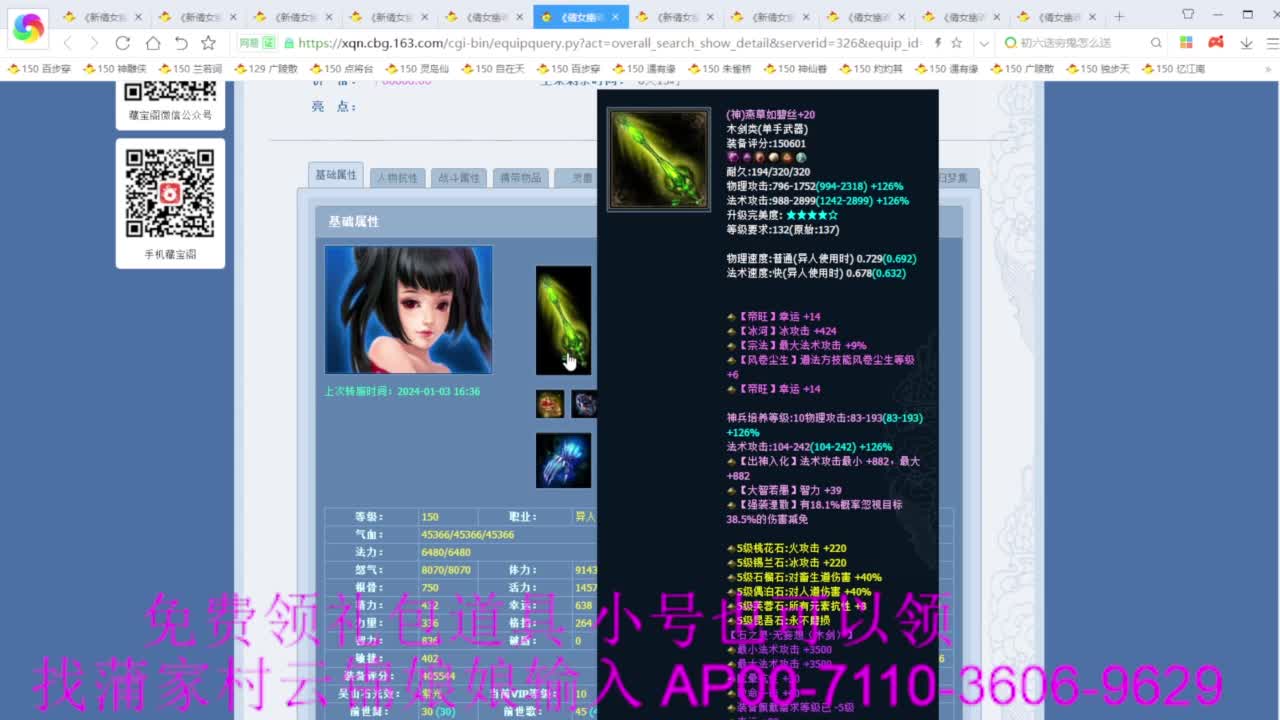1280x720 pixels.
Task: Bookmark this page via the star icon
Action: [x=208, y=44]
